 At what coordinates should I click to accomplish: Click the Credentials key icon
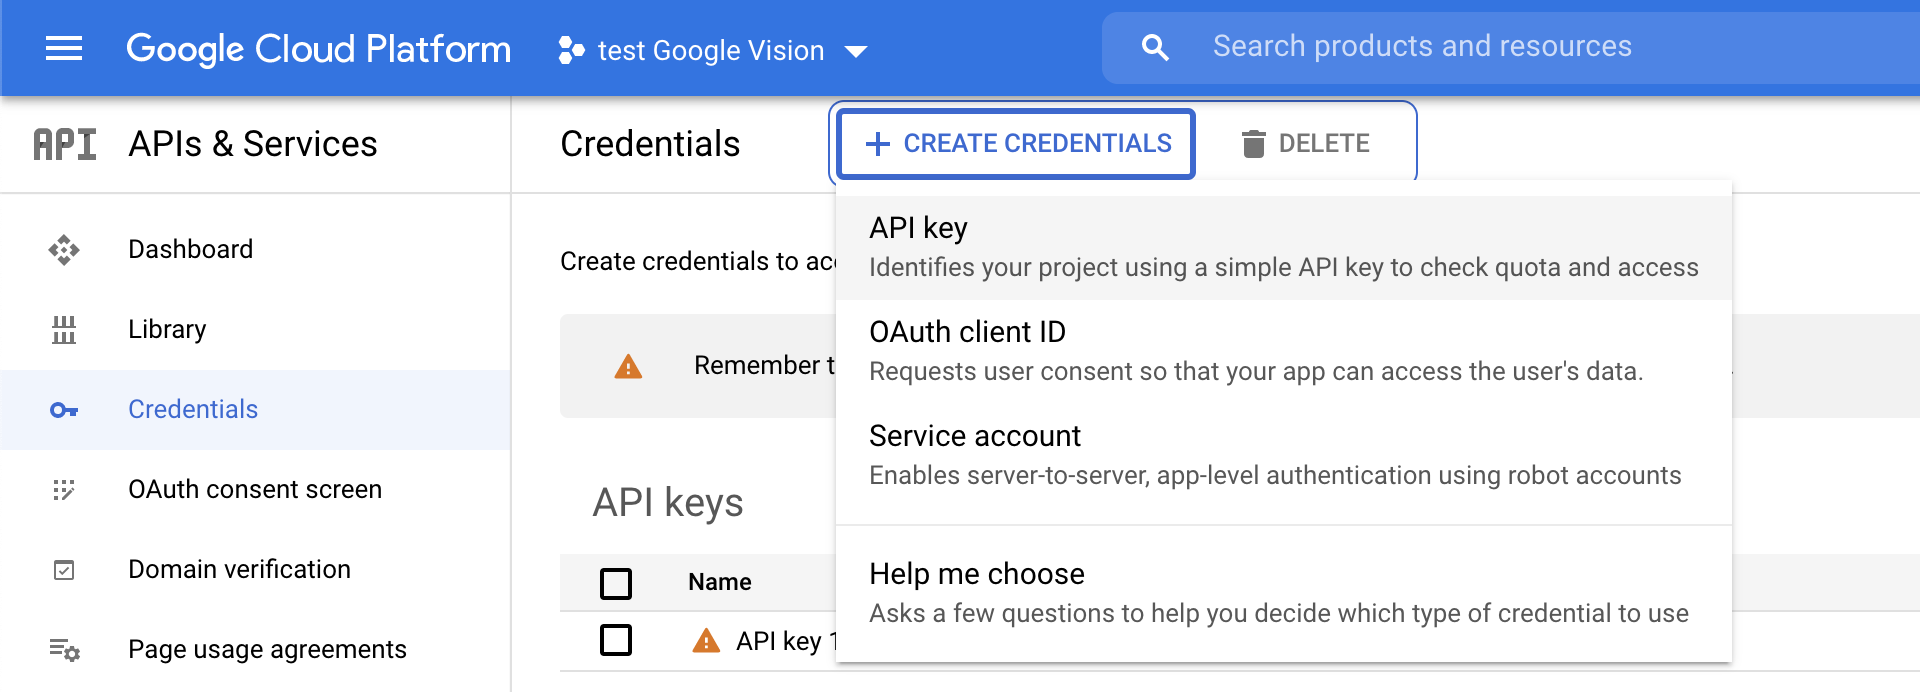[x=64, y=410]
